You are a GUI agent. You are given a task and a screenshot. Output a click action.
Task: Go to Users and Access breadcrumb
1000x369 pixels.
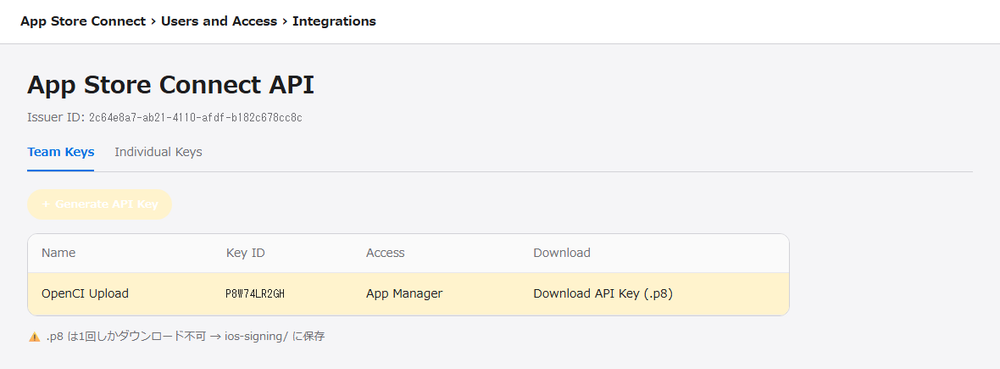click(219, 21)
